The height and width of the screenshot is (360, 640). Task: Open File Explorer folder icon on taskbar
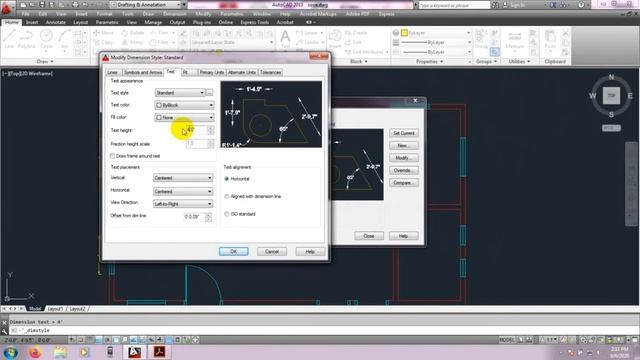tap(60, 352)
